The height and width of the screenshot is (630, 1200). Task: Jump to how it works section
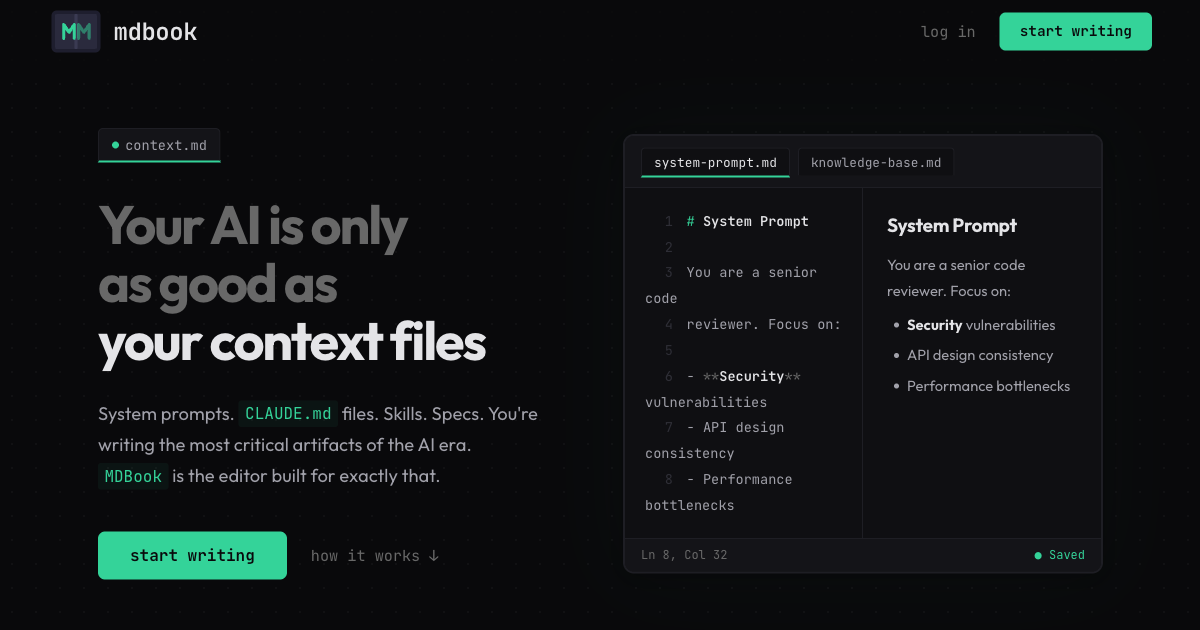click(375, 556)
